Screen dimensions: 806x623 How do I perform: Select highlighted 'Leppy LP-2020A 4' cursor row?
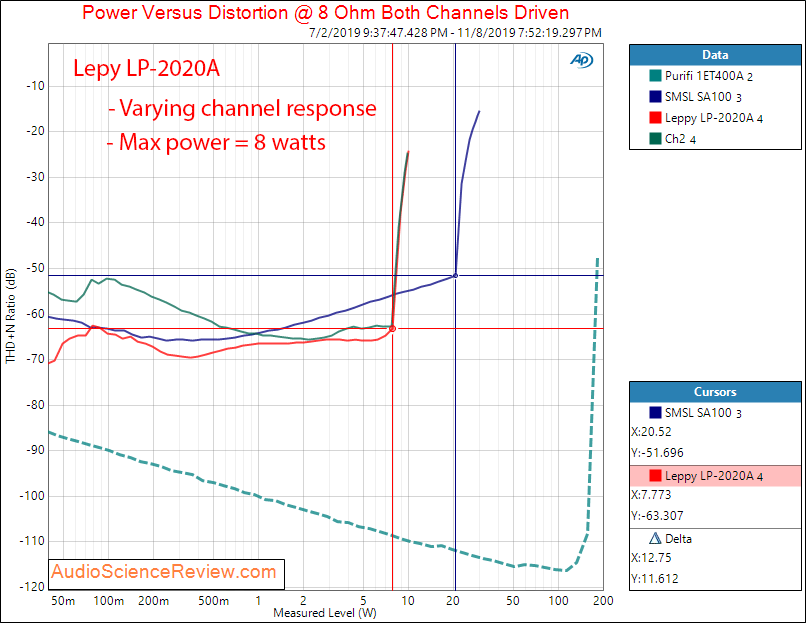click(x=715, y=476)
